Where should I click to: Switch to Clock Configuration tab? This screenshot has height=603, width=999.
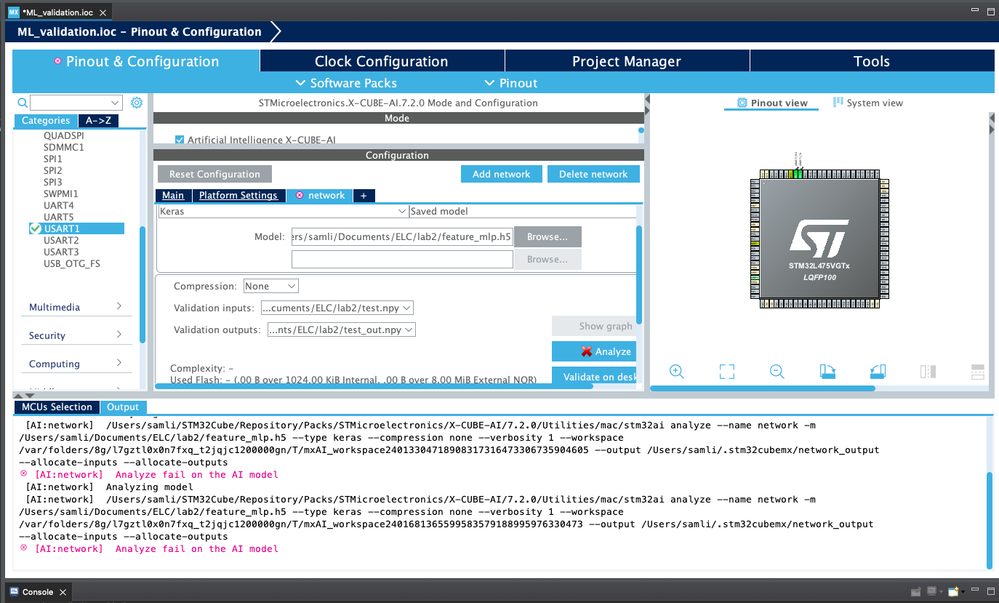[382, 61]
